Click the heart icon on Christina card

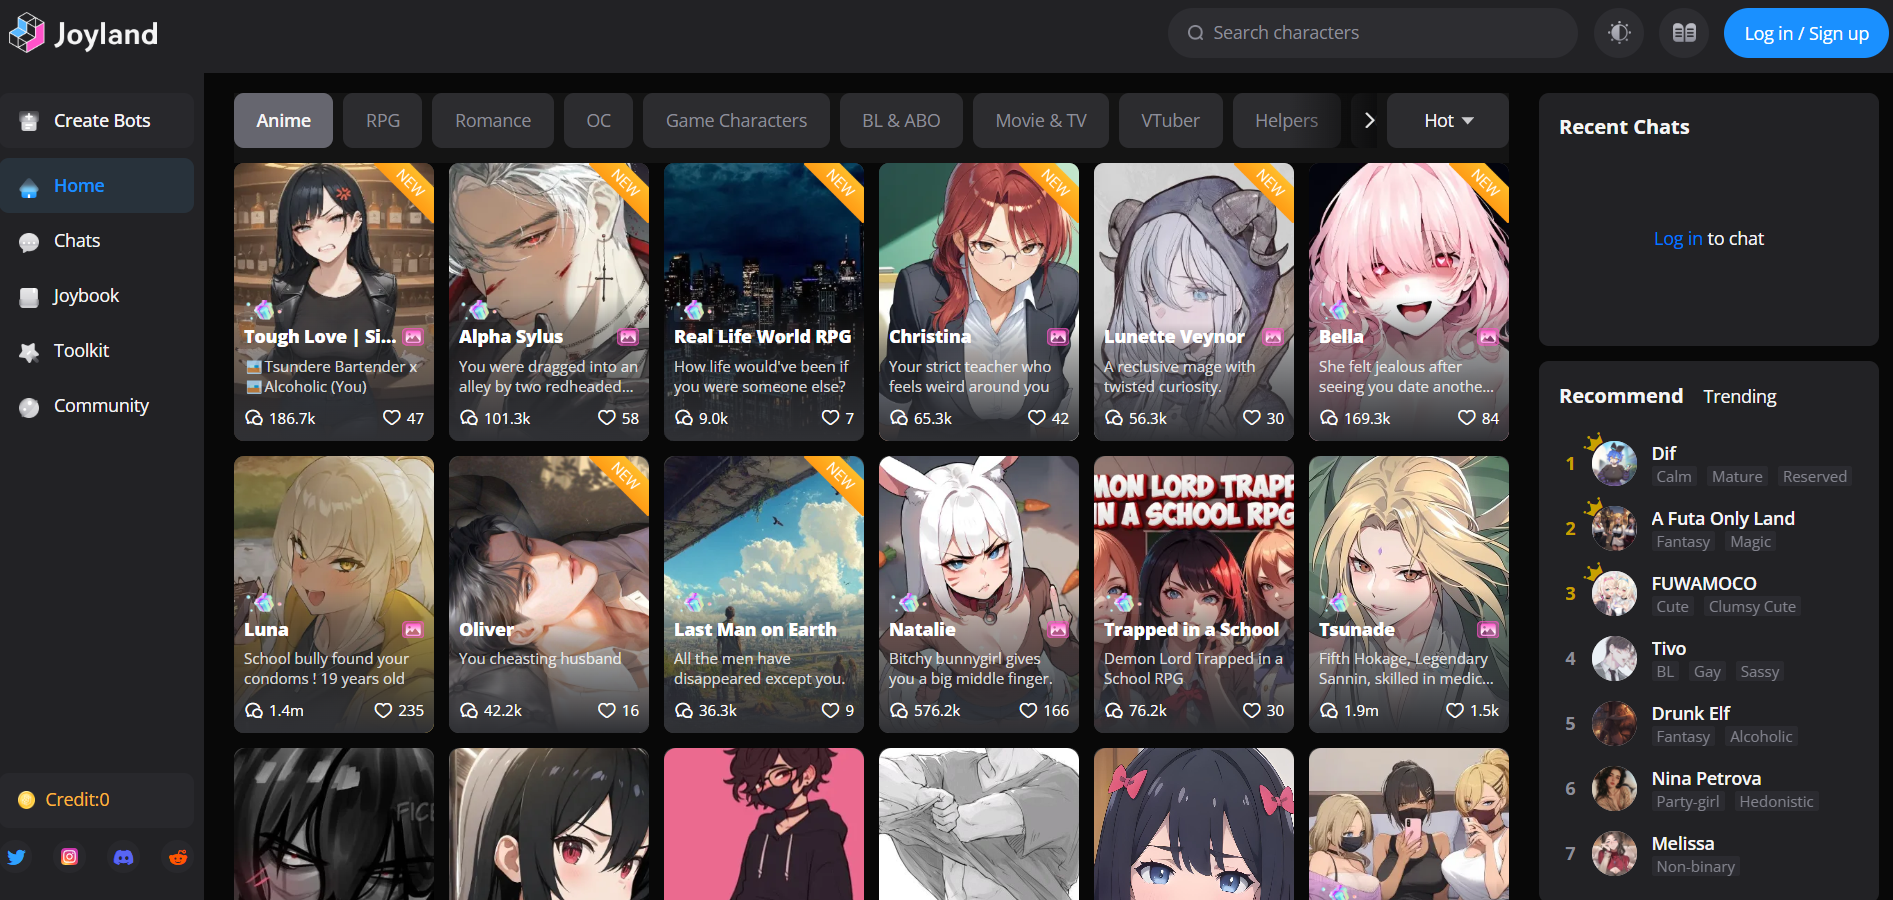click(1037, 418)
